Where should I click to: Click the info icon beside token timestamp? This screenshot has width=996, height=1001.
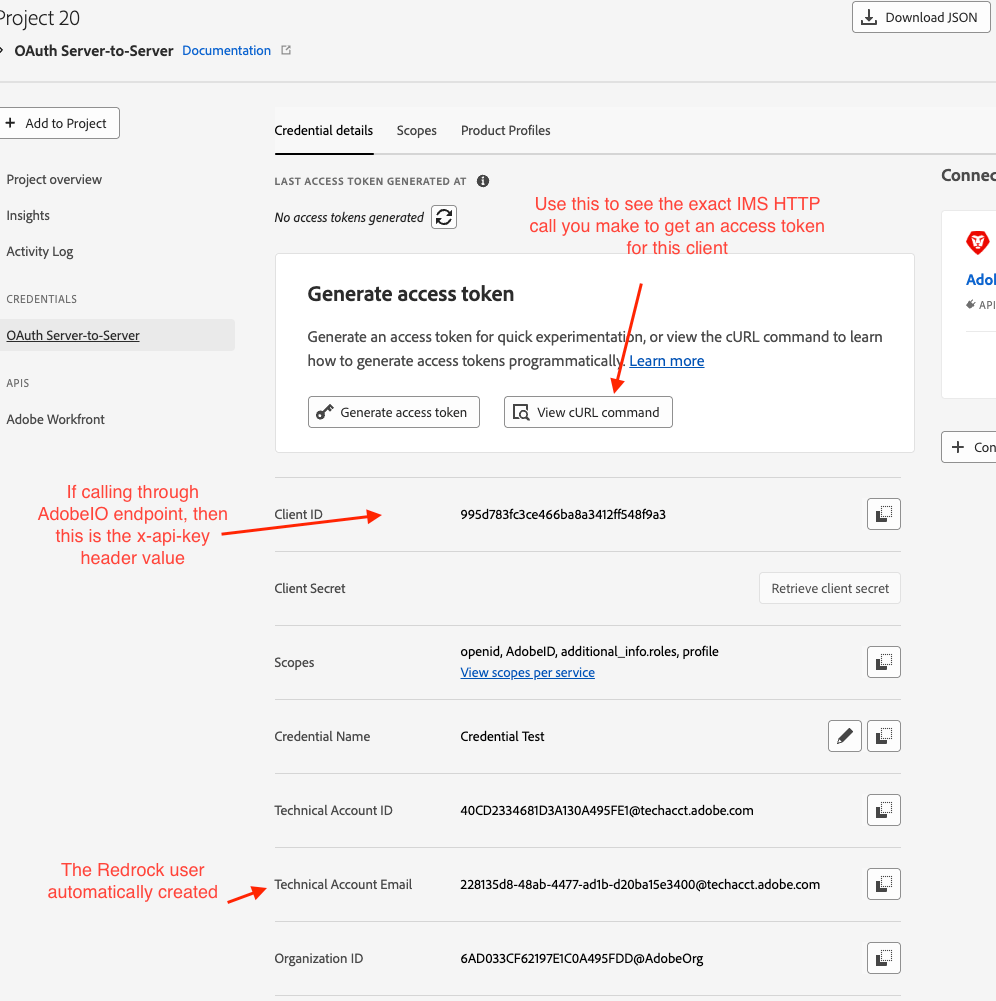coord(483,181)
